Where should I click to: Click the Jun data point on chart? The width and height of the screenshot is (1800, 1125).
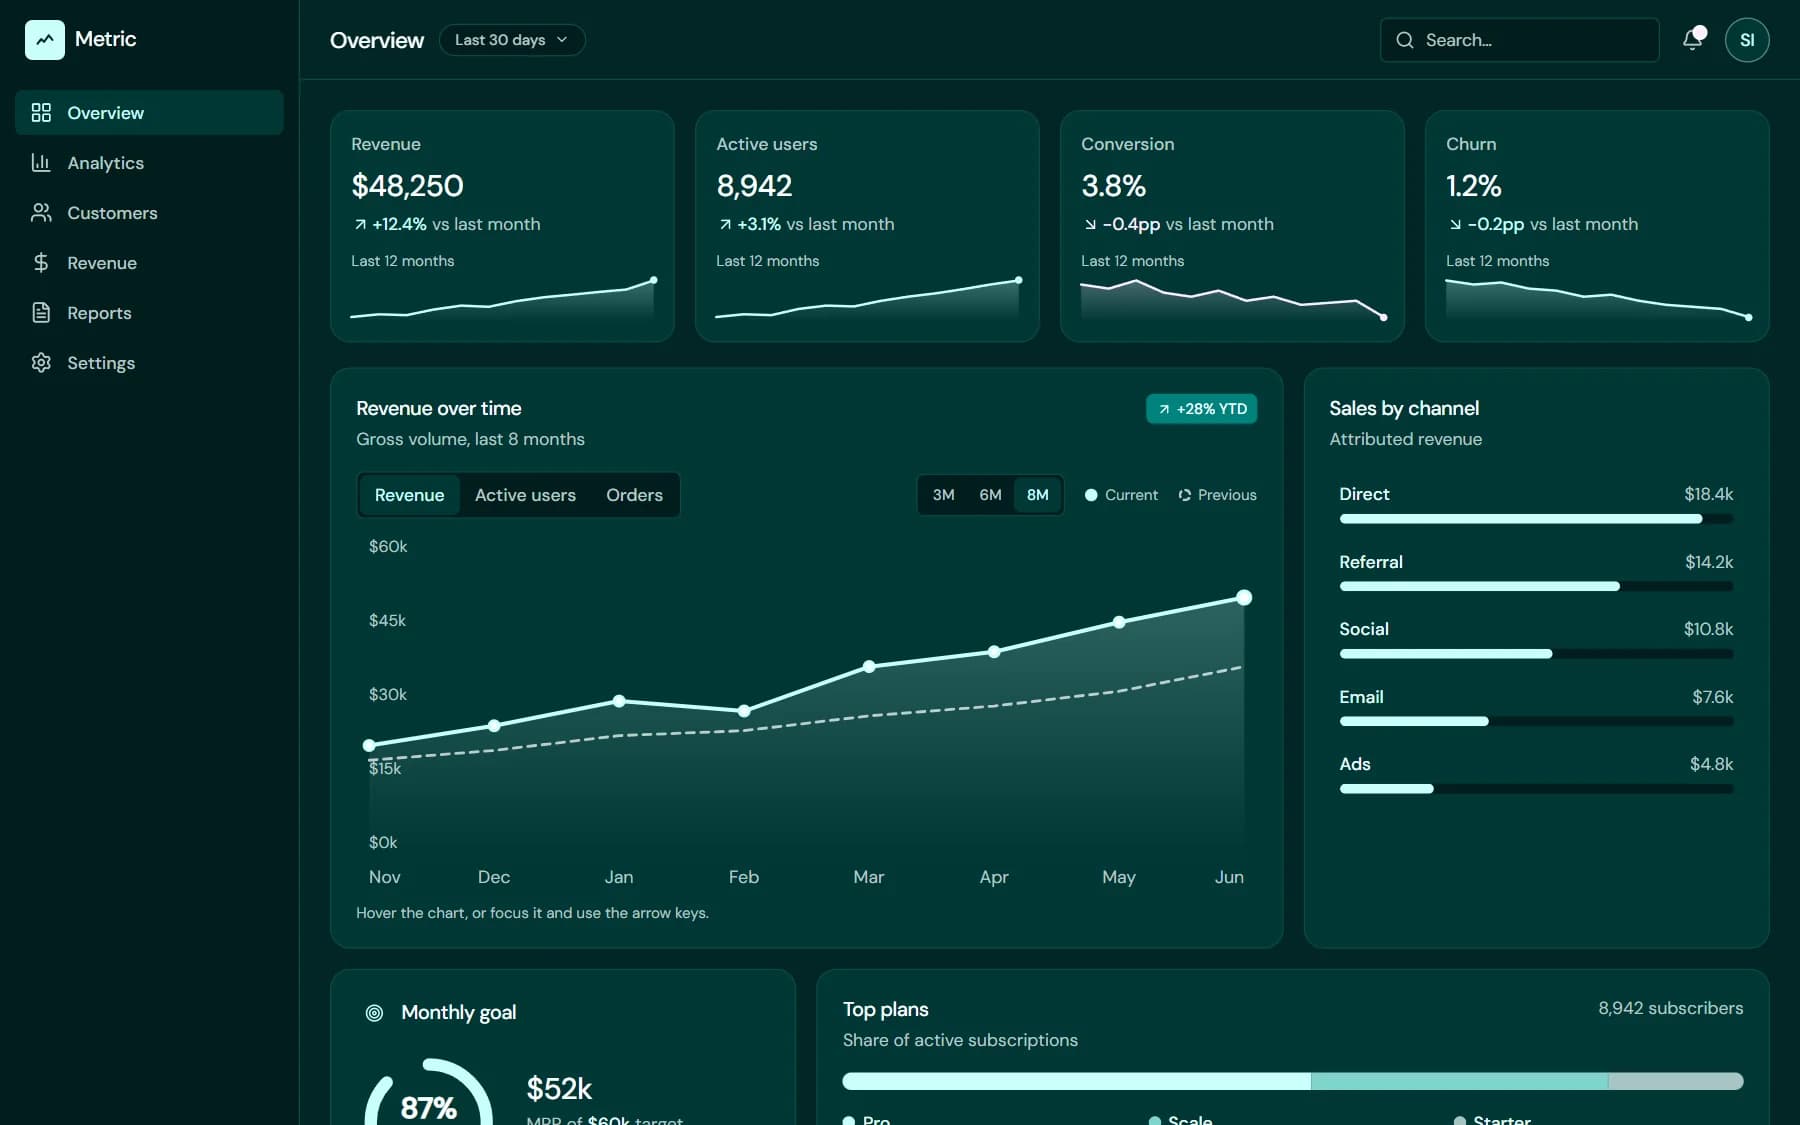(x=1244, y=597)
